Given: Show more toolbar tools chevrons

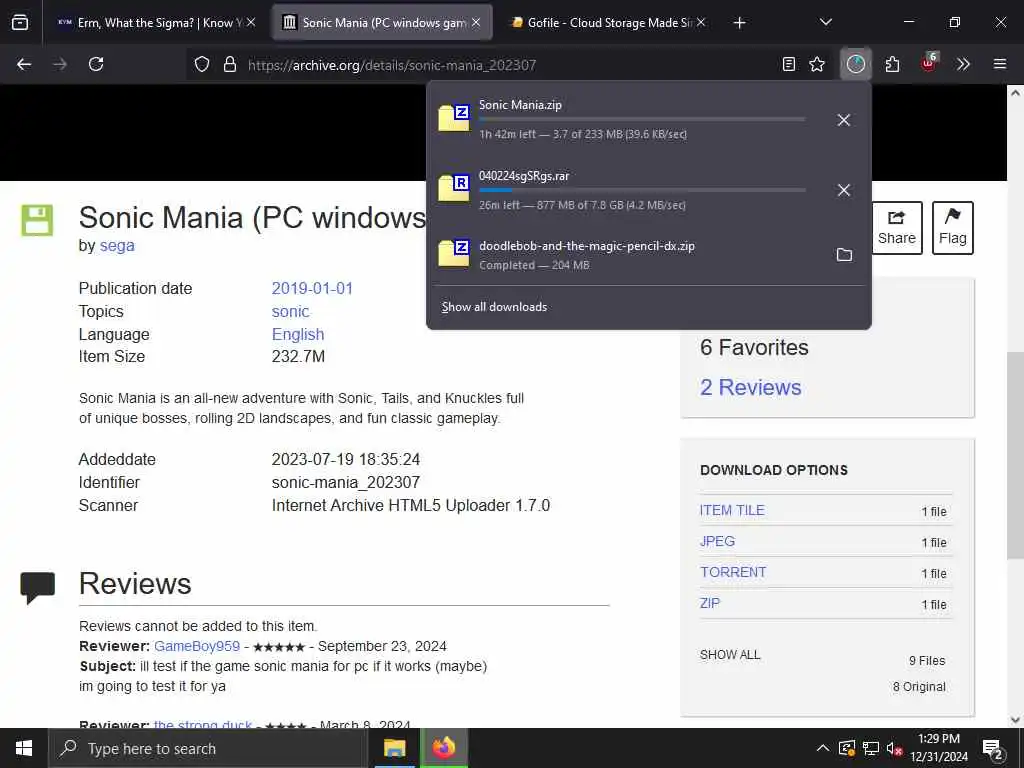Looking at the screenshot, I should coord(963,64).
